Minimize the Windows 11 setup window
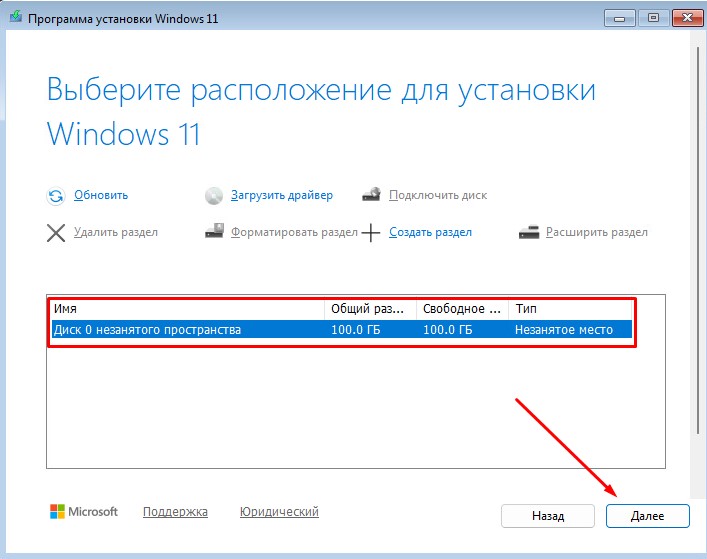The width and height of the screenshot is (707, 559). coord(620,18)
